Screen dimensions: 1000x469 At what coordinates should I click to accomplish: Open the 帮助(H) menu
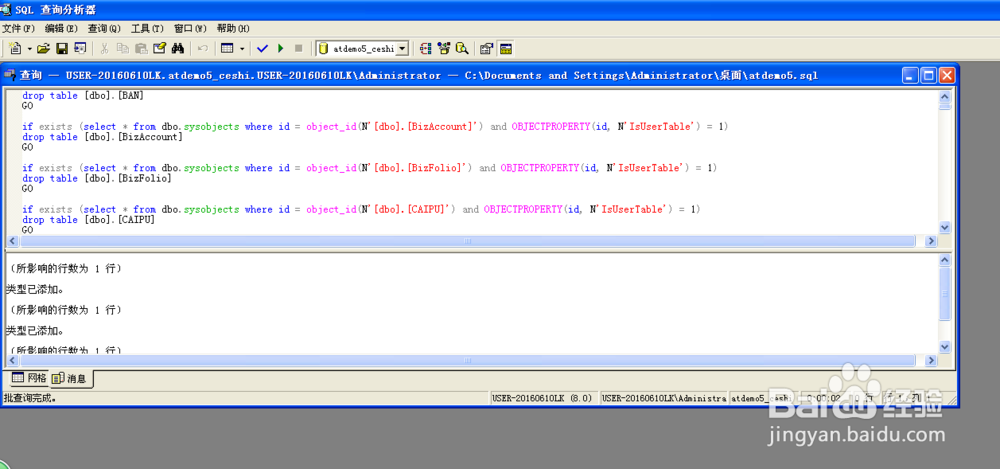pyautogui.click(x=233, y=29)
